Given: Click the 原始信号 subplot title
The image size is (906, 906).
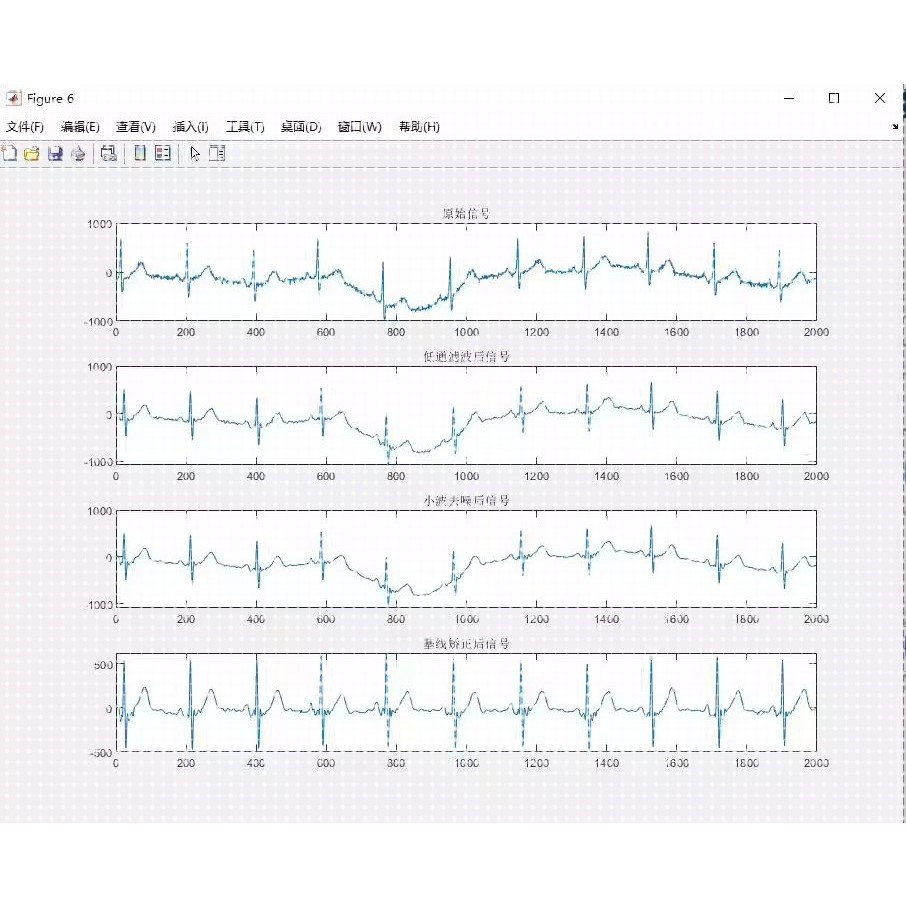Looking at the screenshot, I should pos(466,213).
